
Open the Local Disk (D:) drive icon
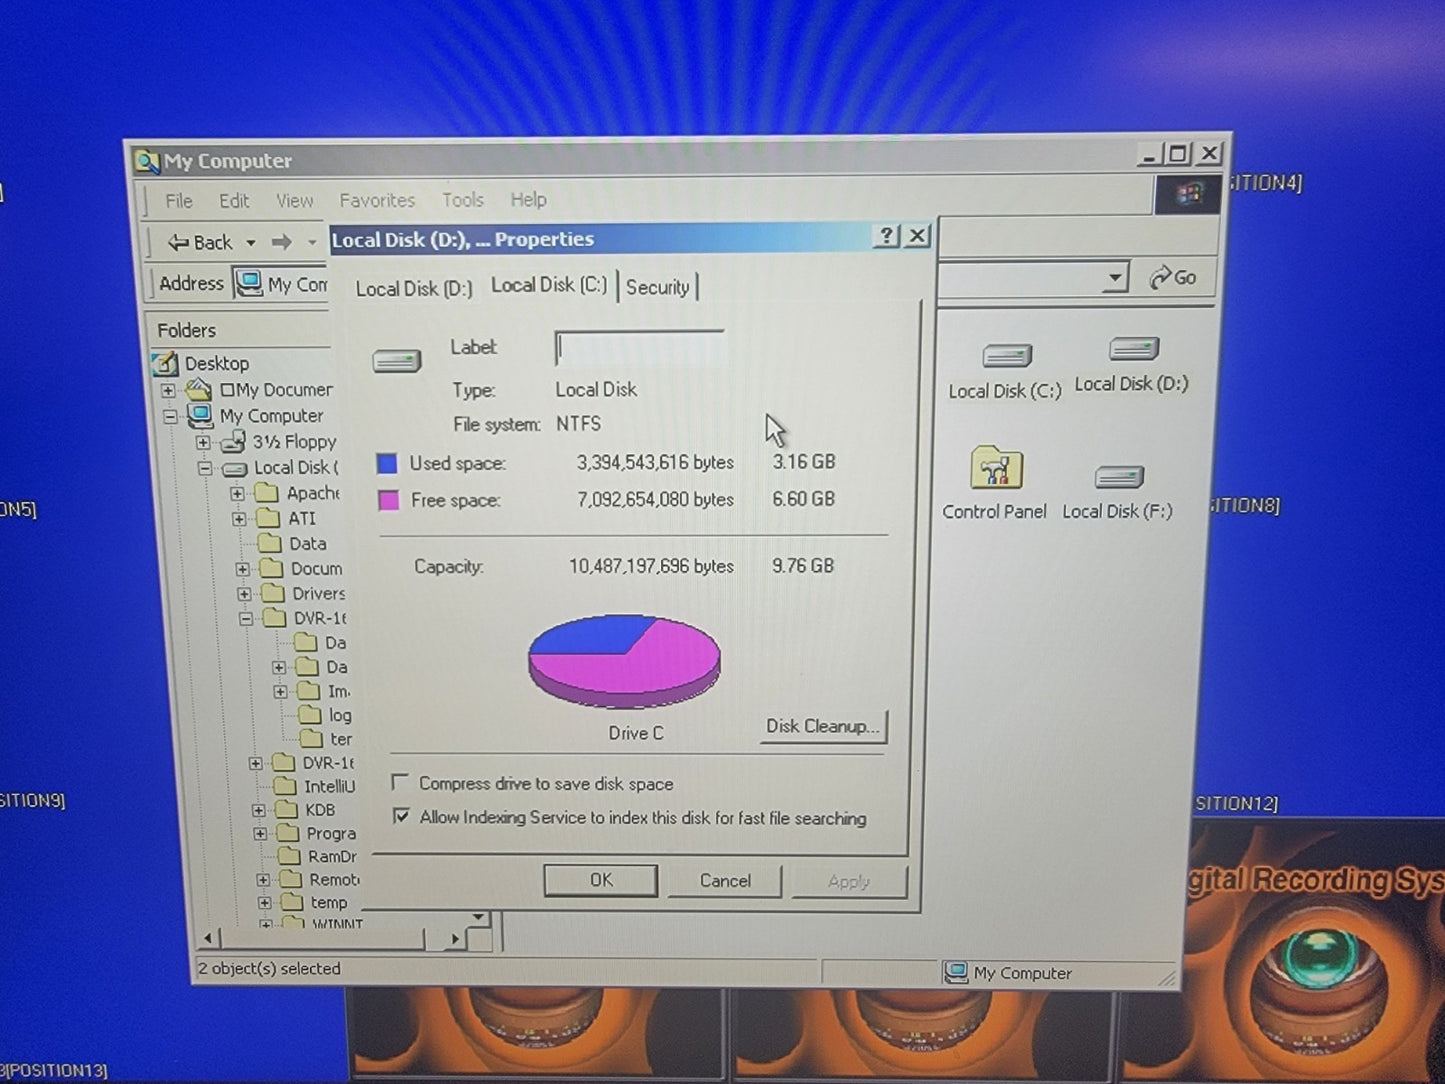[x=1133, y=350]
